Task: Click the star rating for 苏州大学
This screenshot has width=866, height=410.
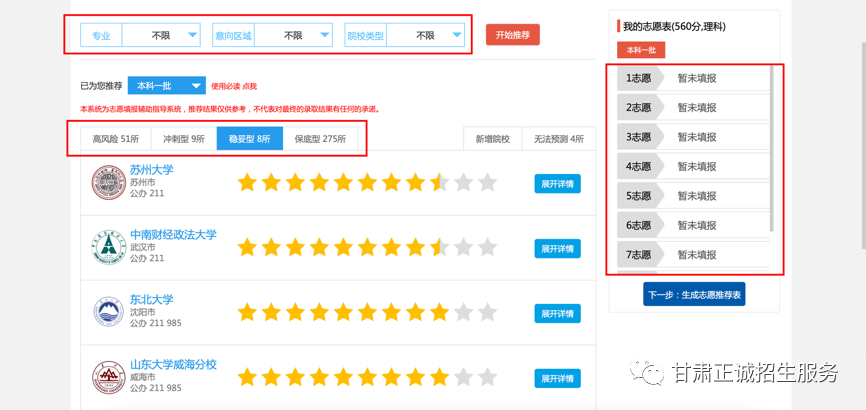Action: (x=366, y=183)
